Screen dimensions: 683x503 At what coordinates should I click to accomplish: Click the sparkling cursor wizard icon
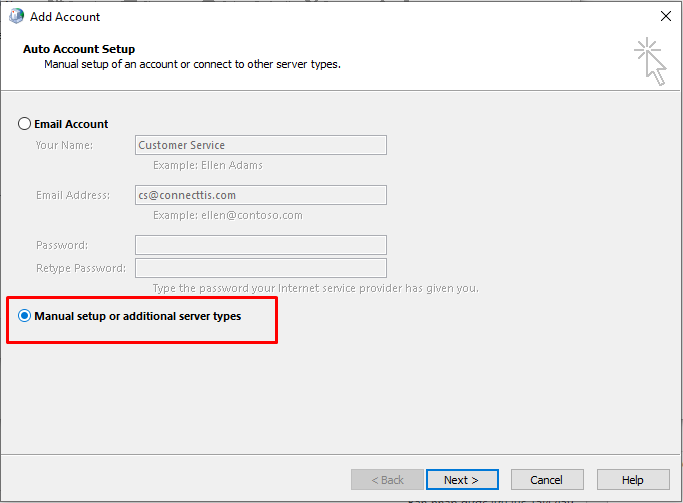click(x=649, y=60)
